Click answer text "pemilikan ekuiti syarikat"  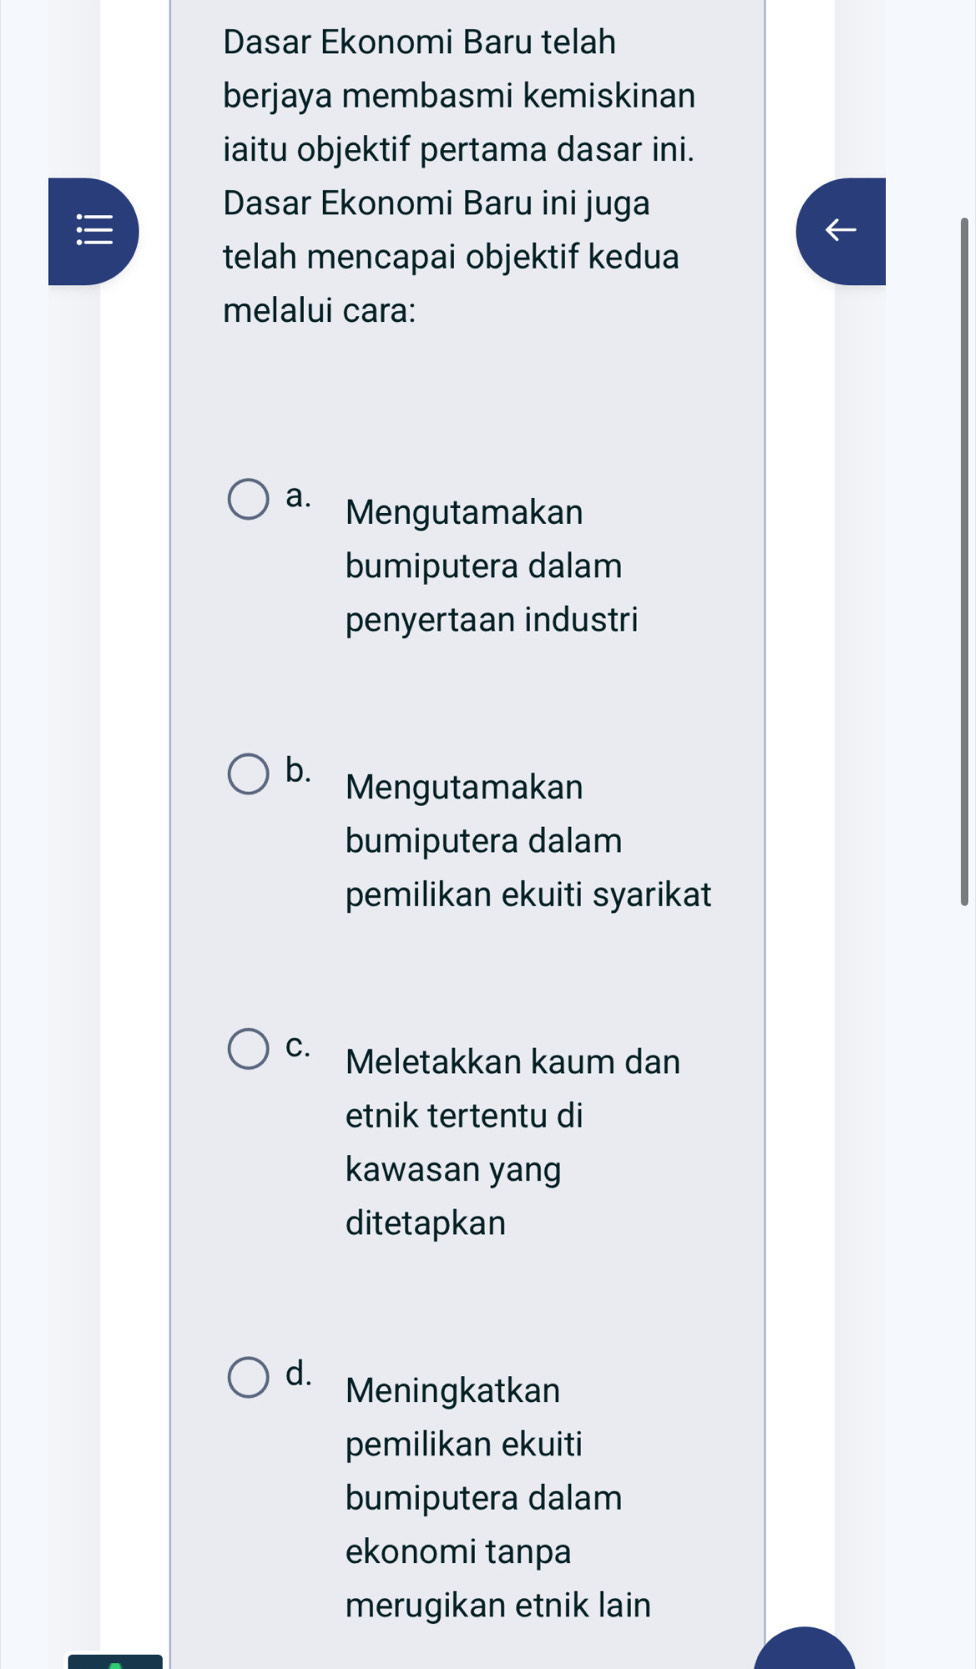click(x=528, y=894)
